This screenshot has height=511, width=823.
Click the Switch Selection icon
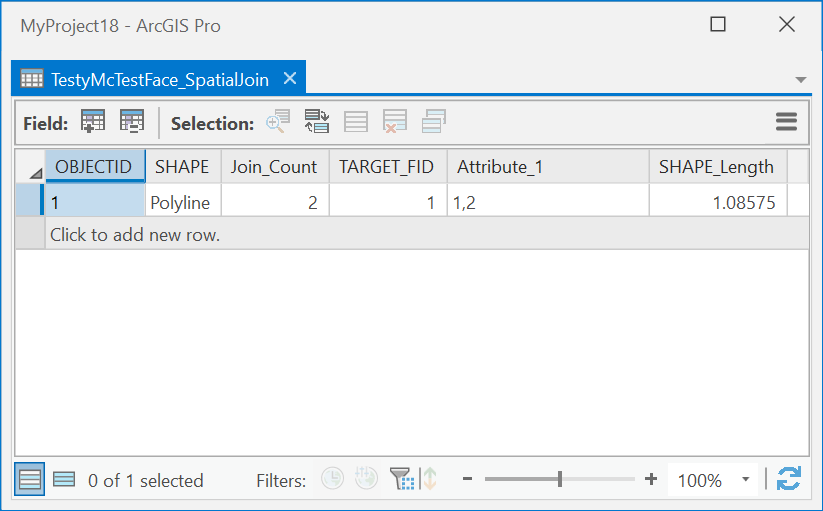[x=317, y=122]
